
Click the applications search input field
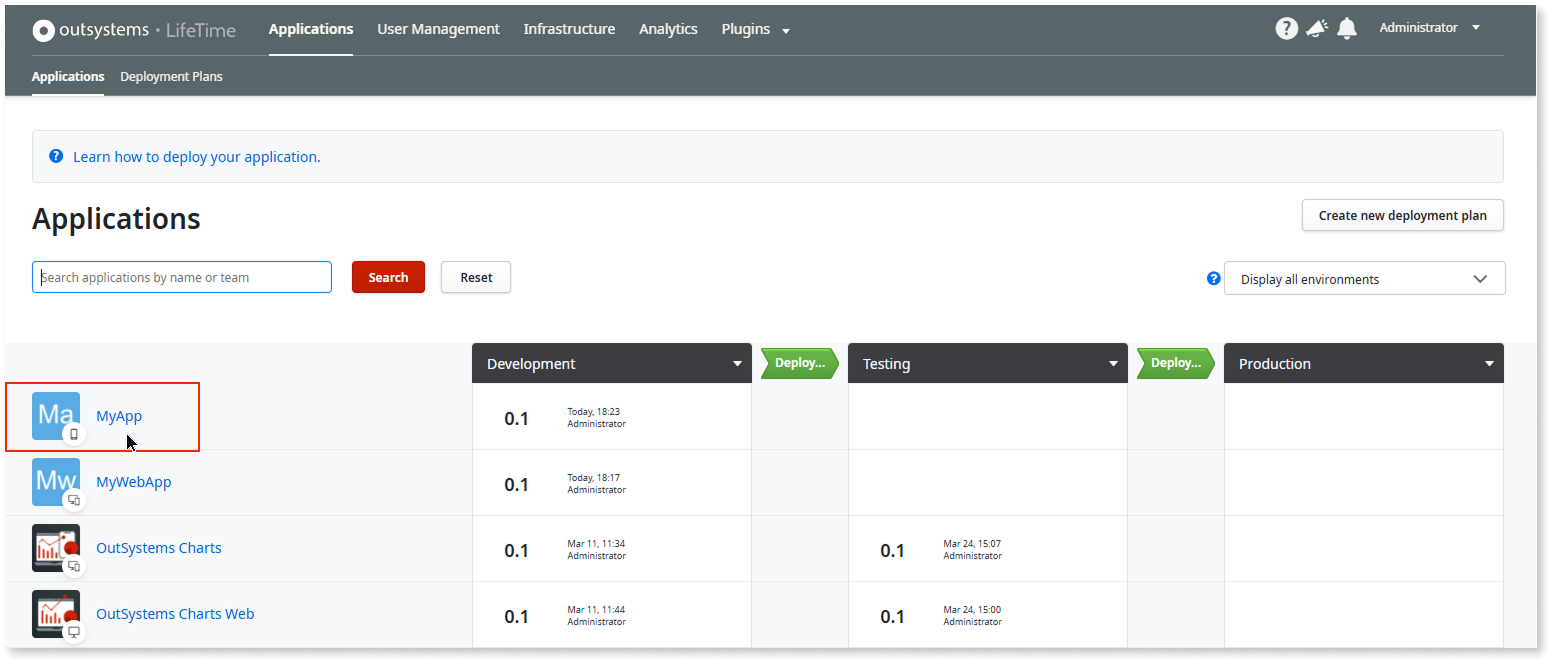pyautogui.click(x=181, y=276)
